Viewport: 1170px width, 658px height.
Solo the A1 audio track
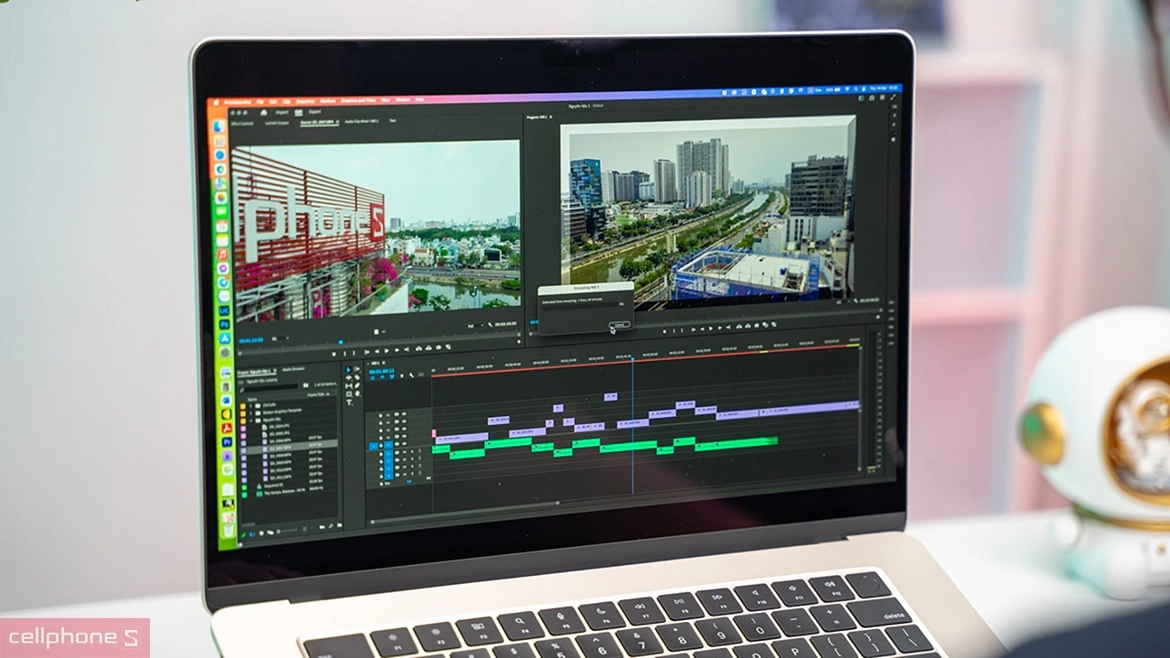pyautogui.click(x=404, y=454)
